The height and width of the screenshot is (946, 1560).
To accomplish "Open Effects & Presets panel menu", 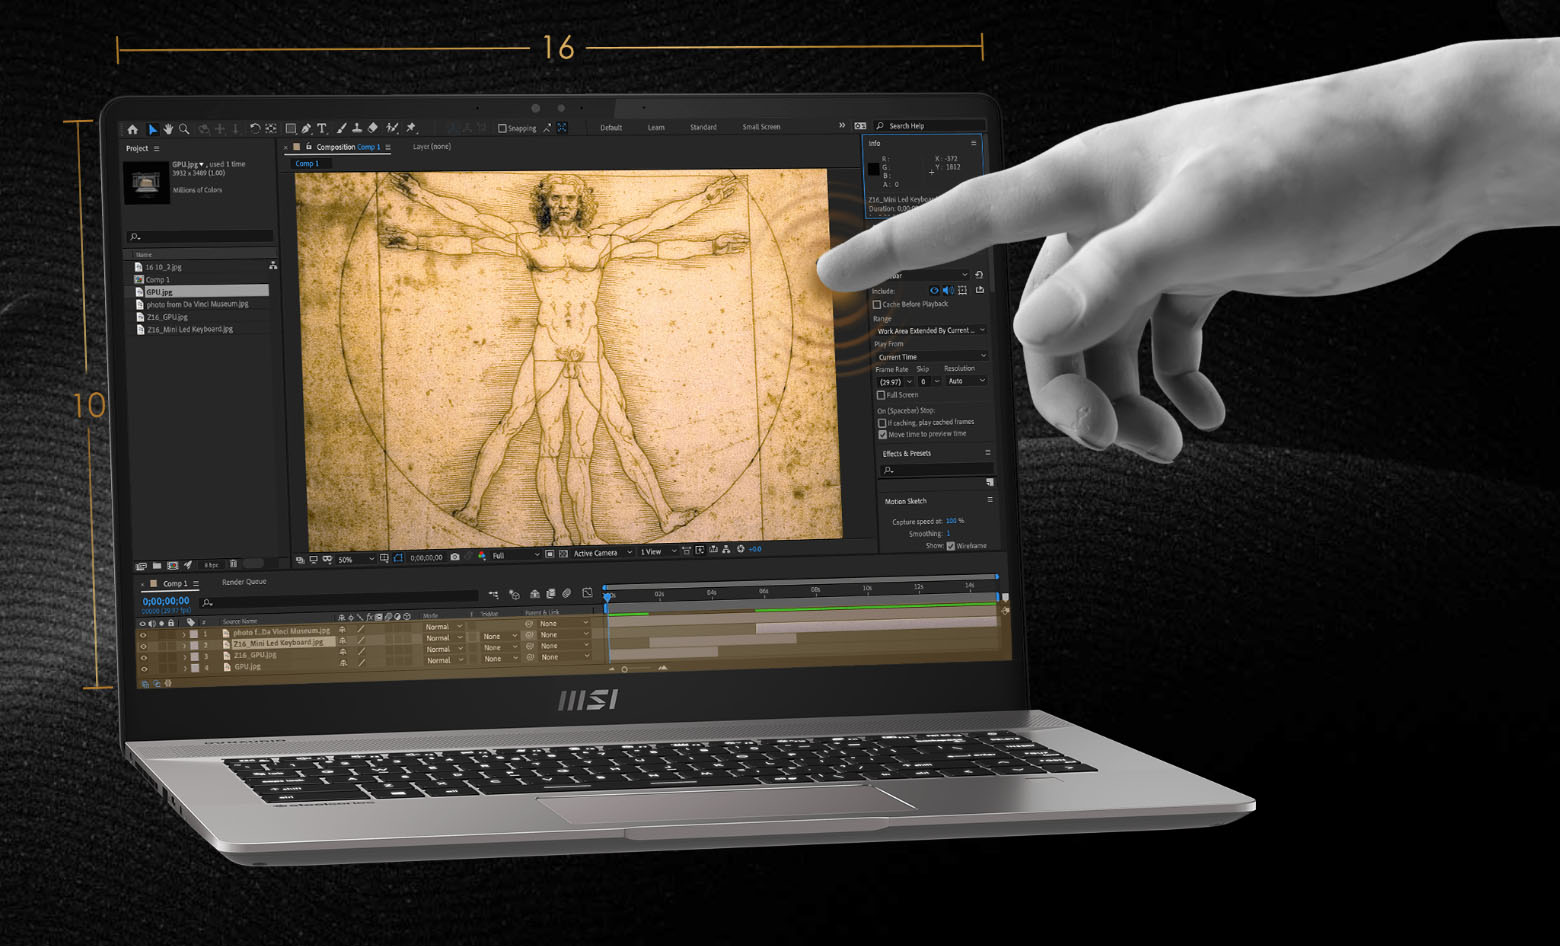I will (x=988, y=452).
